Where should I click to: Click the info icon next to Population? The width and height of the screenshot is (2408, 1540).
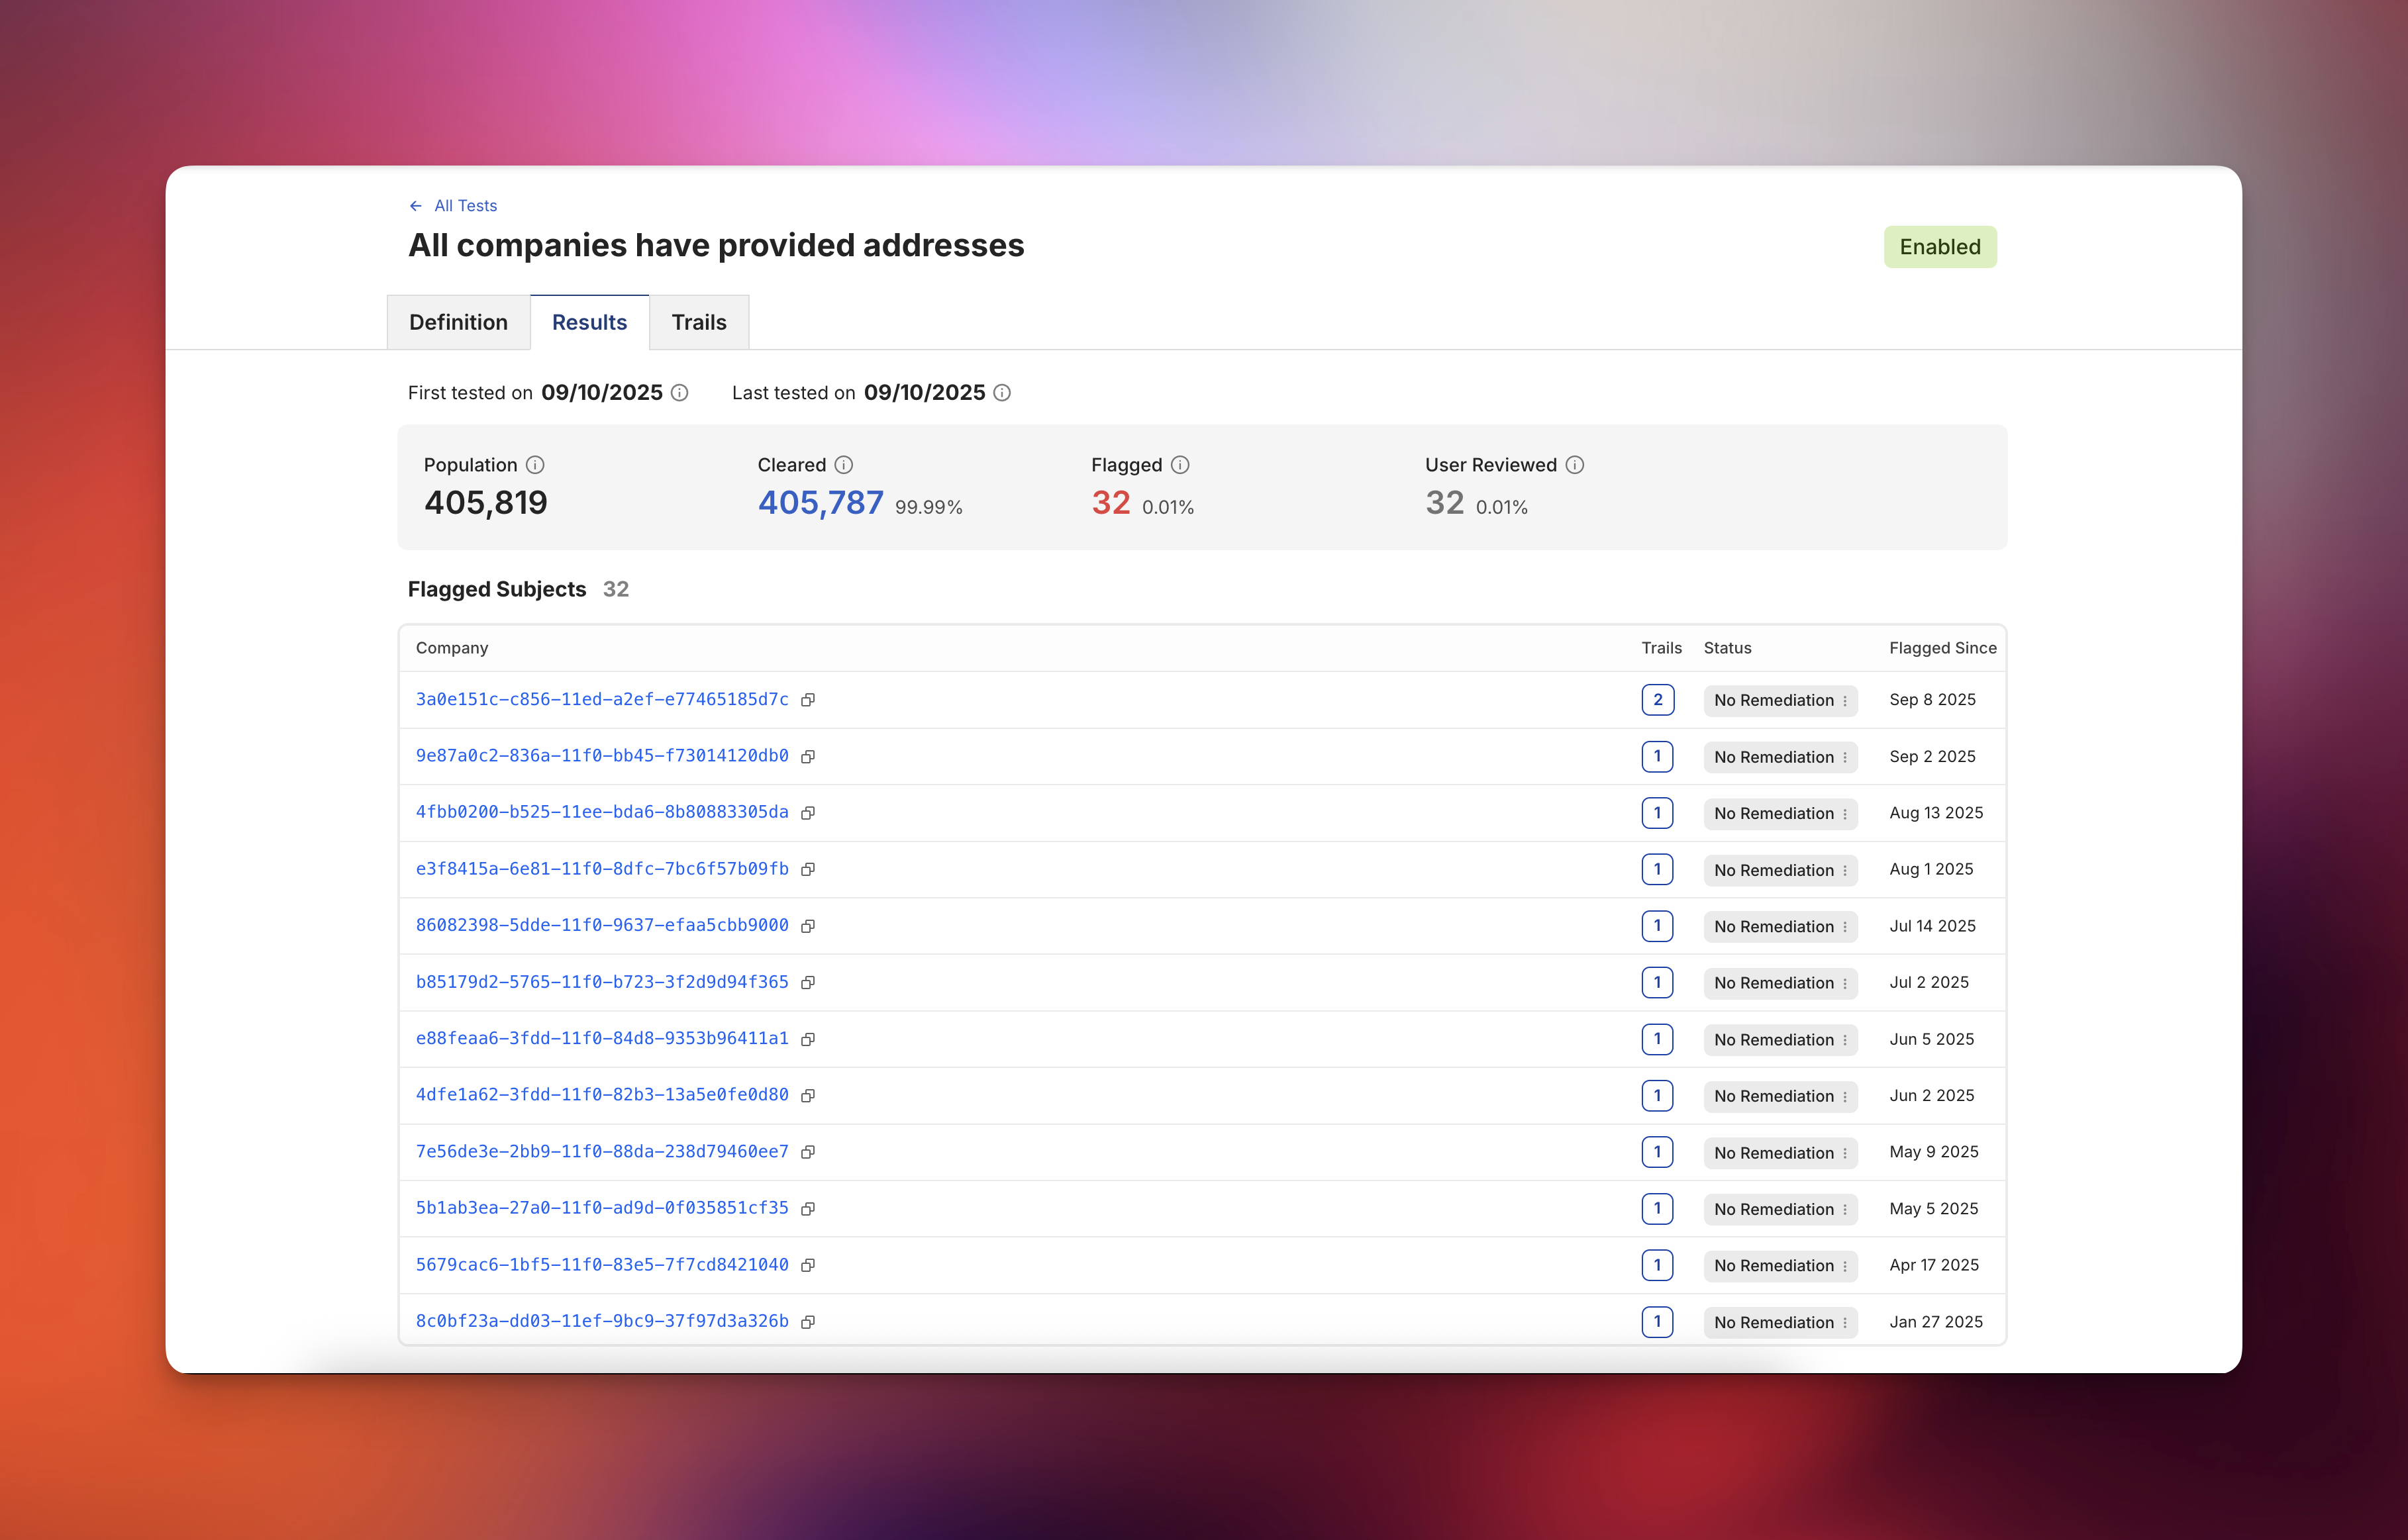tap(535, 465)
